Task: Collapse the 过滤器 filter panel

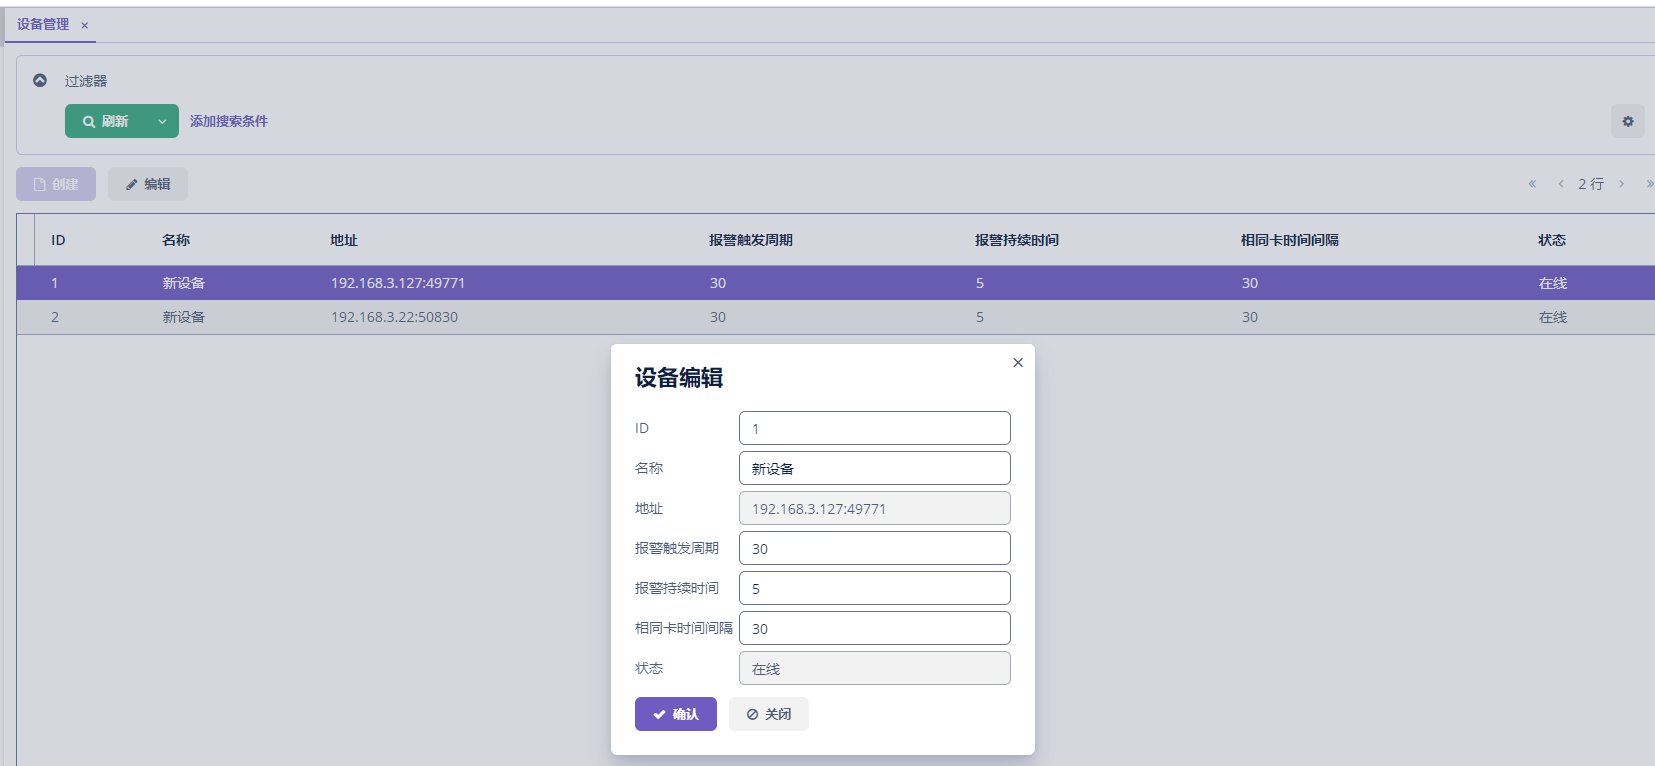Action: pos(40,80)
